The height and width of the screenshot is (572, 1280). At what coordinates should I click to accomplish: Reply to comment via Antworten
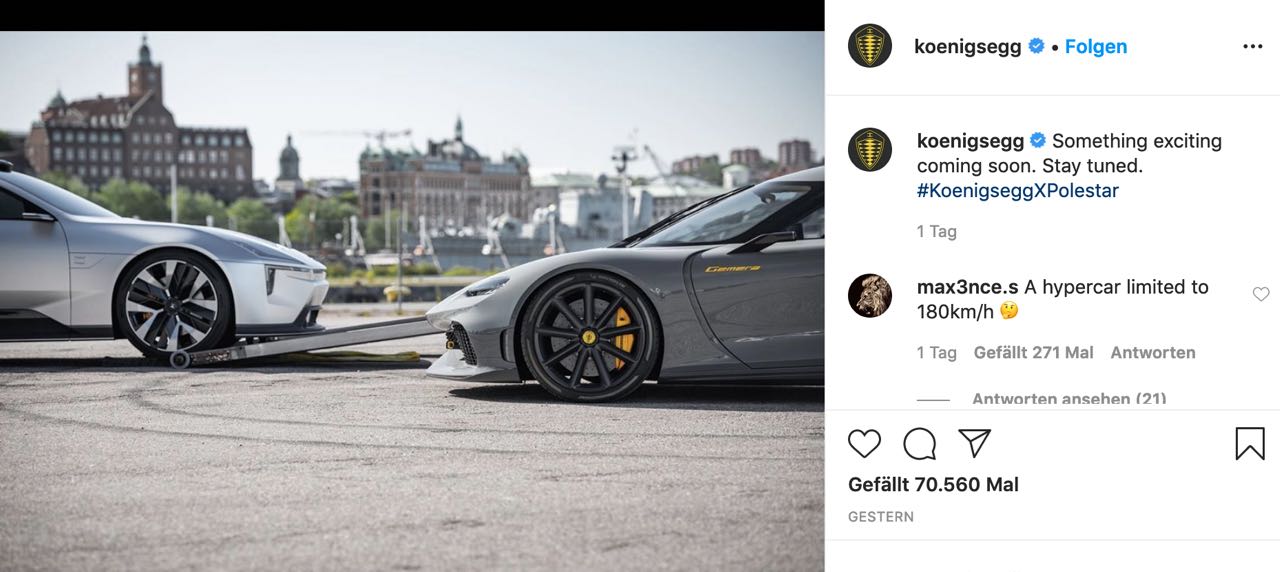(1153, 352)
